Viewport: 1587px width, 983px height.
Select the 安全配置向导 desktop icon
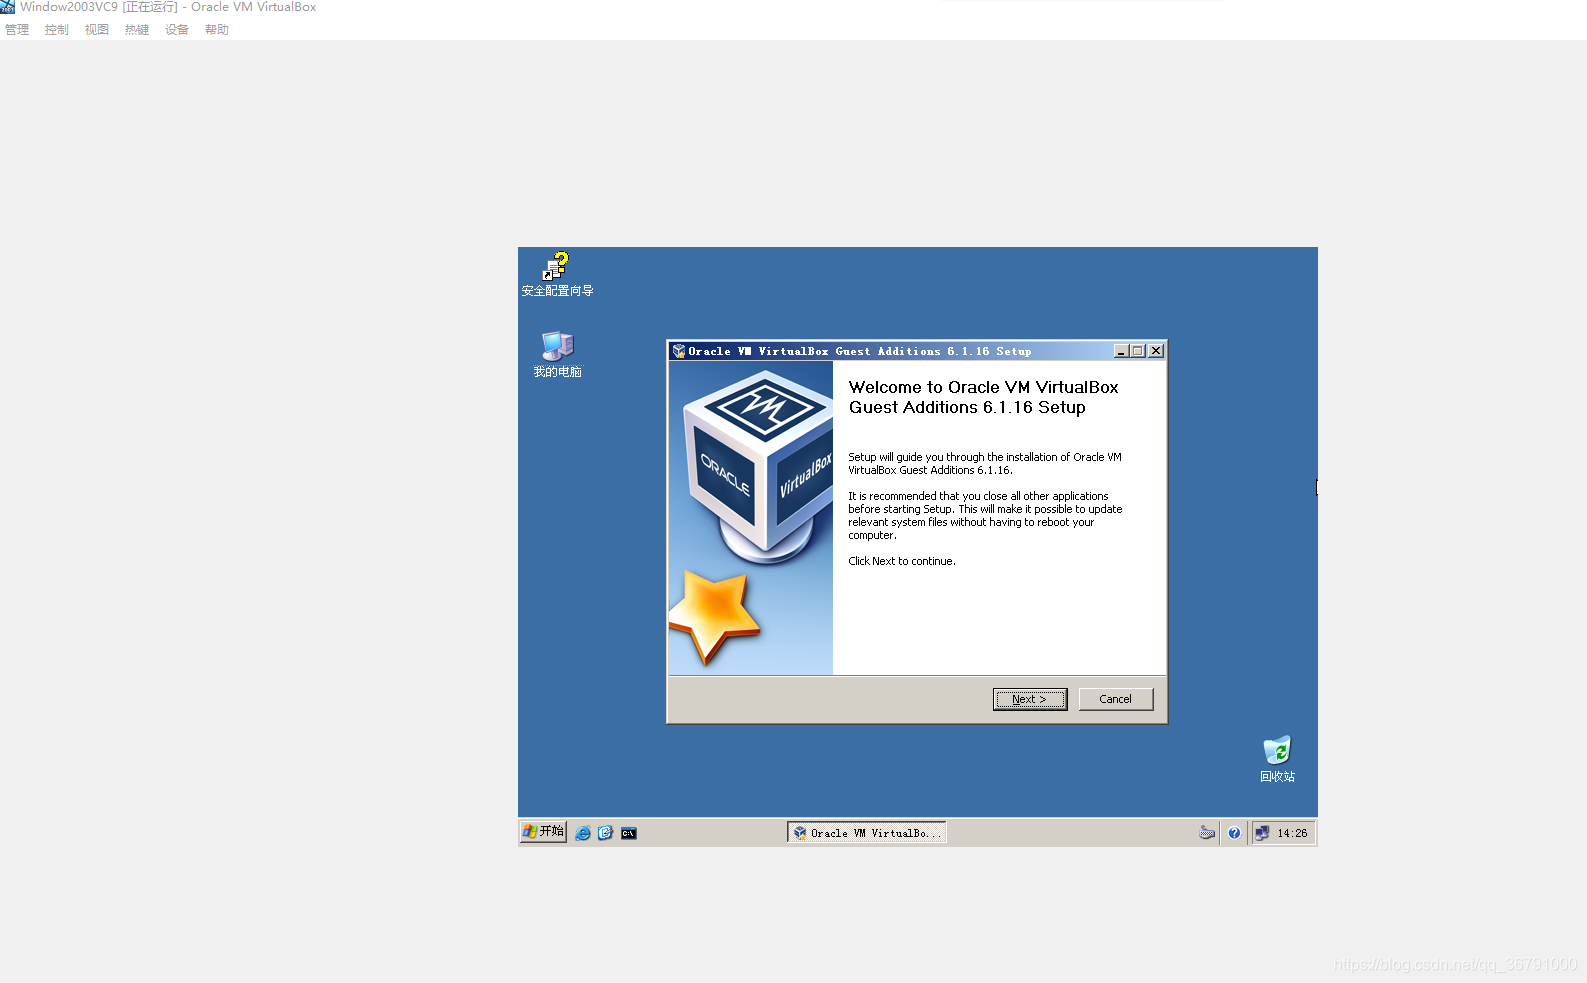557,275
